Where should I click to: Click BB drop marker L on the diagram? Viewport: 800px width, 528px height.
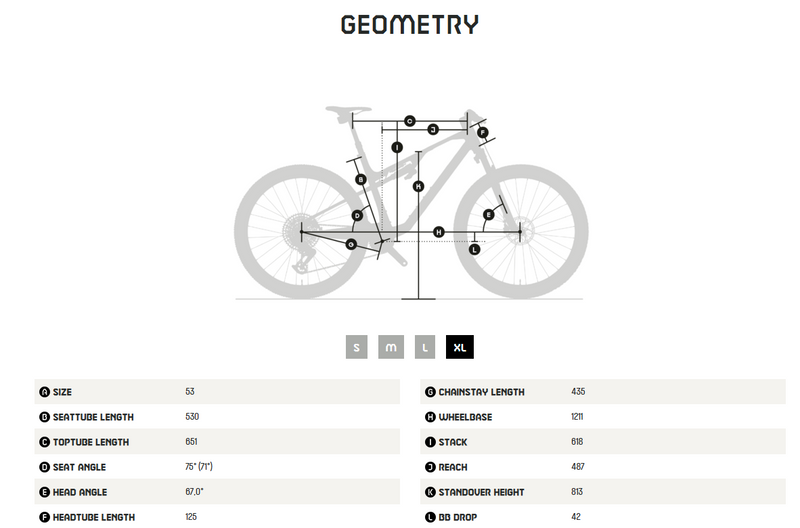point(474,249)
